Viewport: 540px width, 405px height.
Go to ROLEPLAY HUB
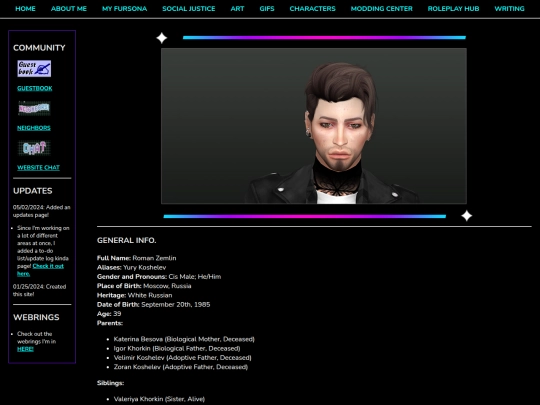(453, 9)
